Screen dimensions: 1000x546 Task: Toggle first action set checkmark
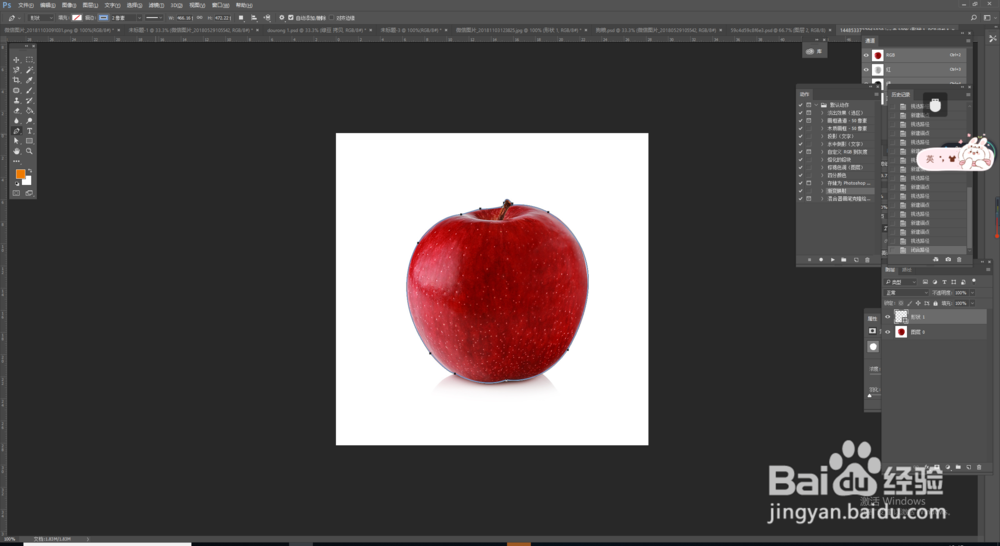(800, 105)
